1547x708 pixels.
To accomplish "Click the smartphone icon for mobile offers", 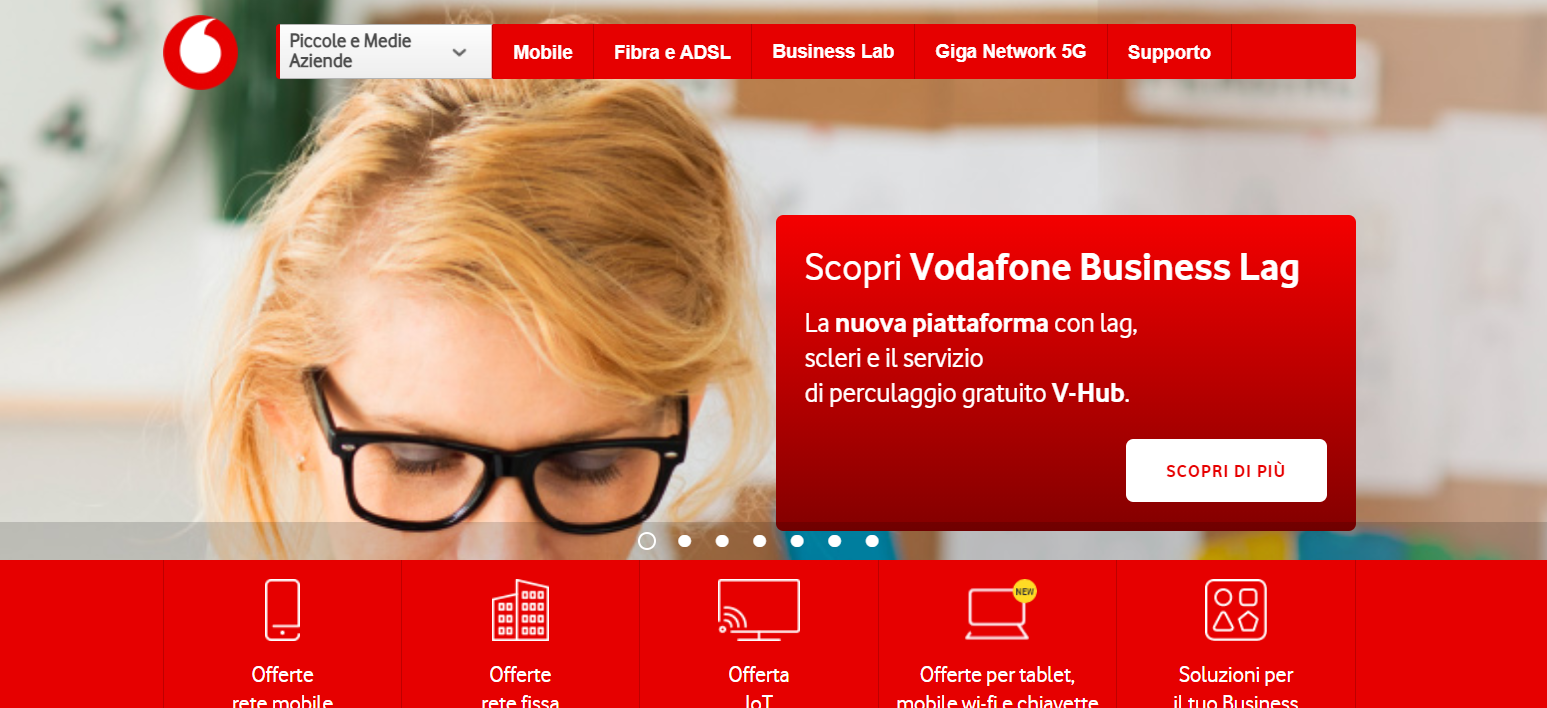I will pos(282,610).
